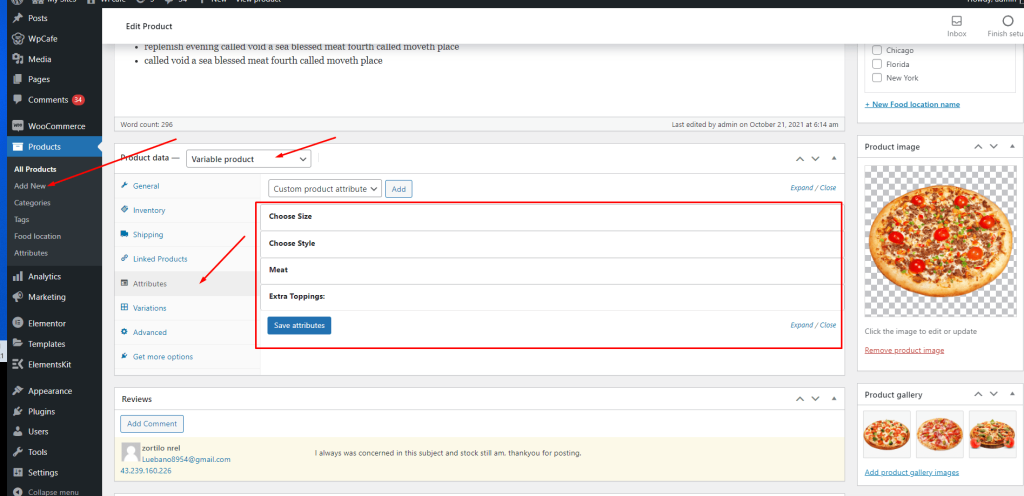Toggle Product gallery panel collapse triangle
The image size is (1024, 496).
(x=1012, y=395)
